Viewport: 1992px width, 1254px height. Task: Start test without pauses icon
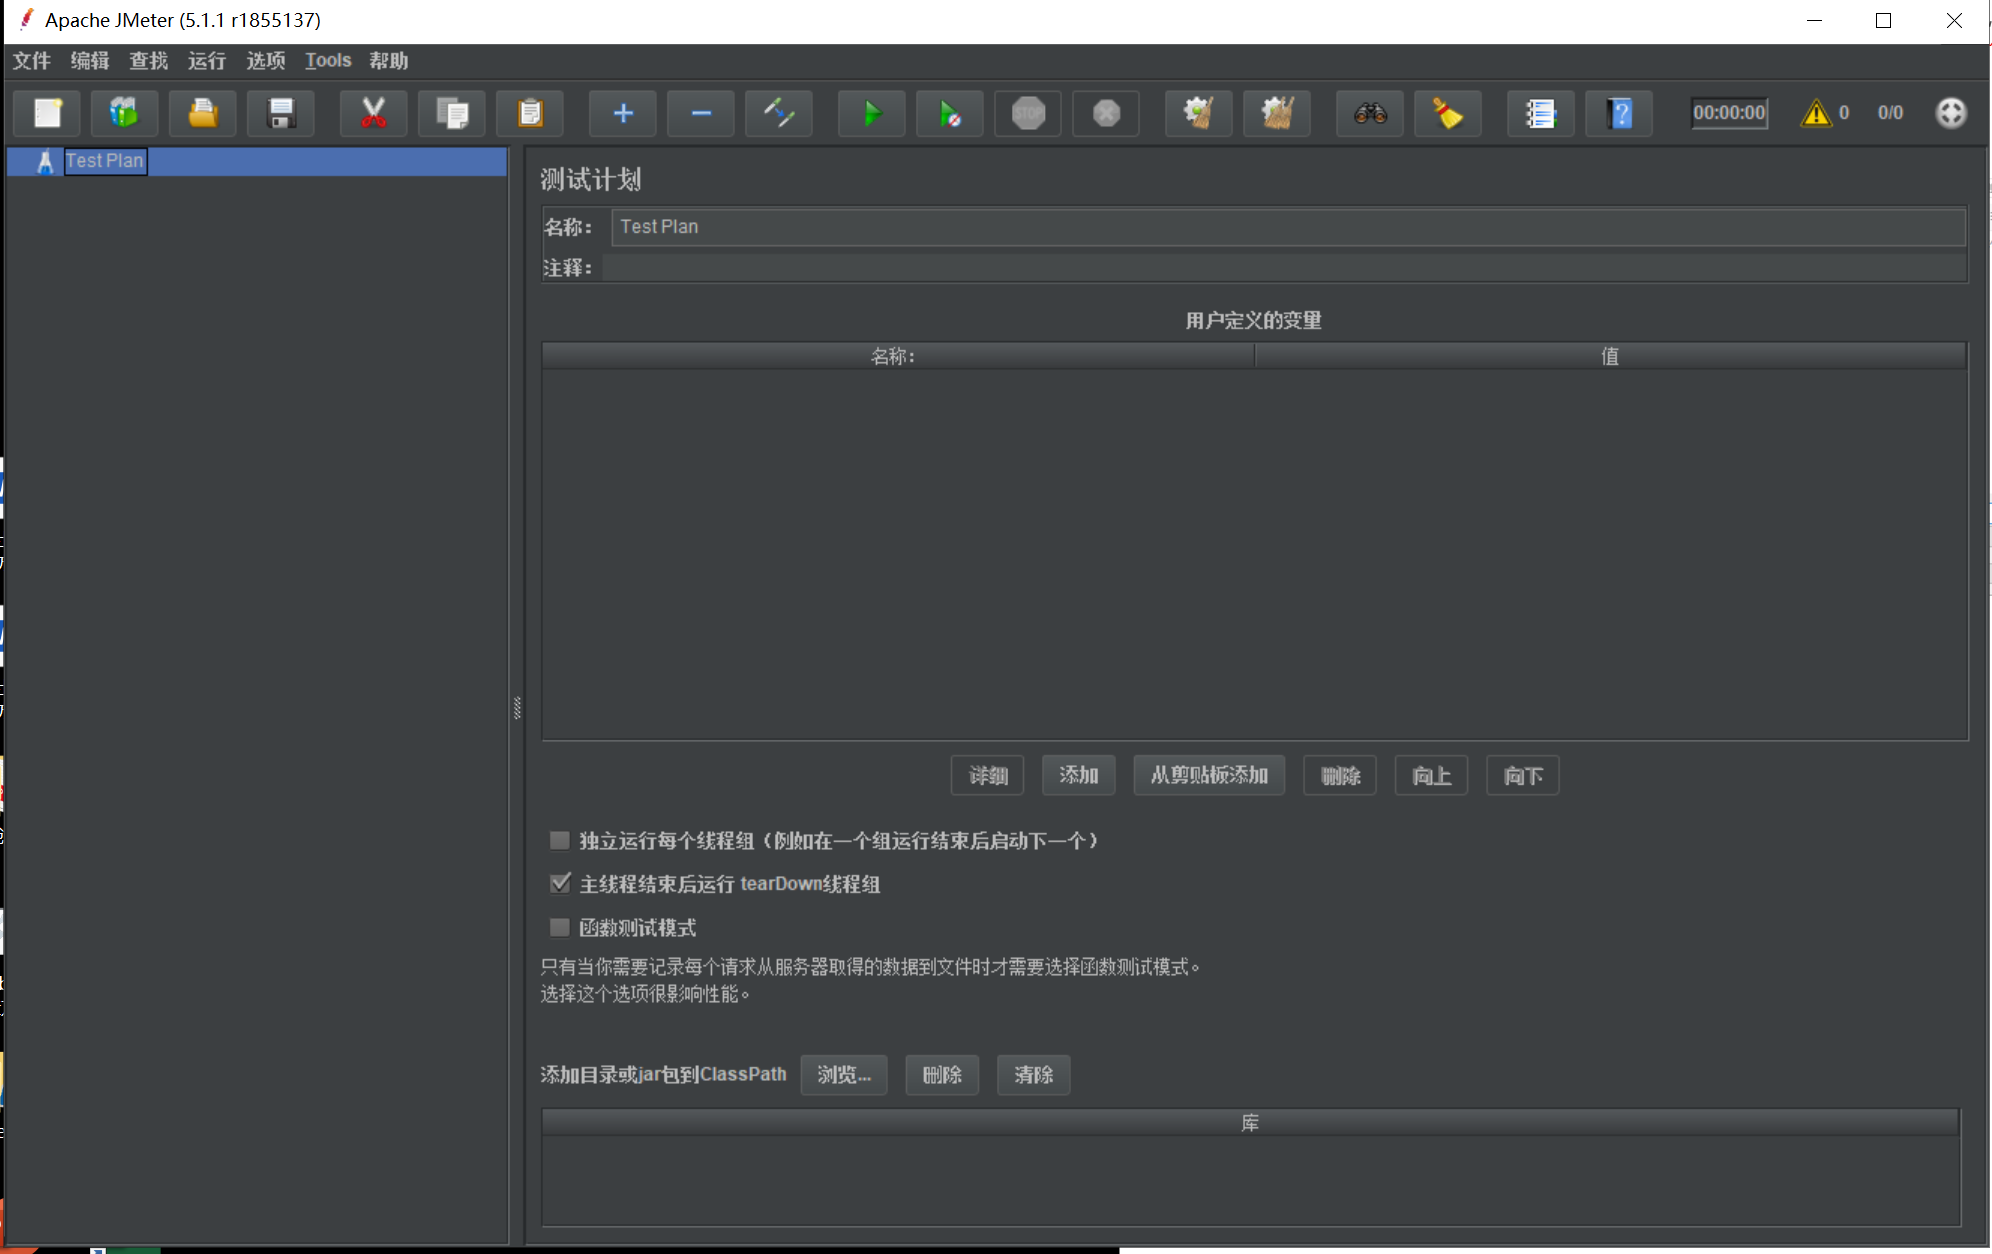(x=950, y=113)
